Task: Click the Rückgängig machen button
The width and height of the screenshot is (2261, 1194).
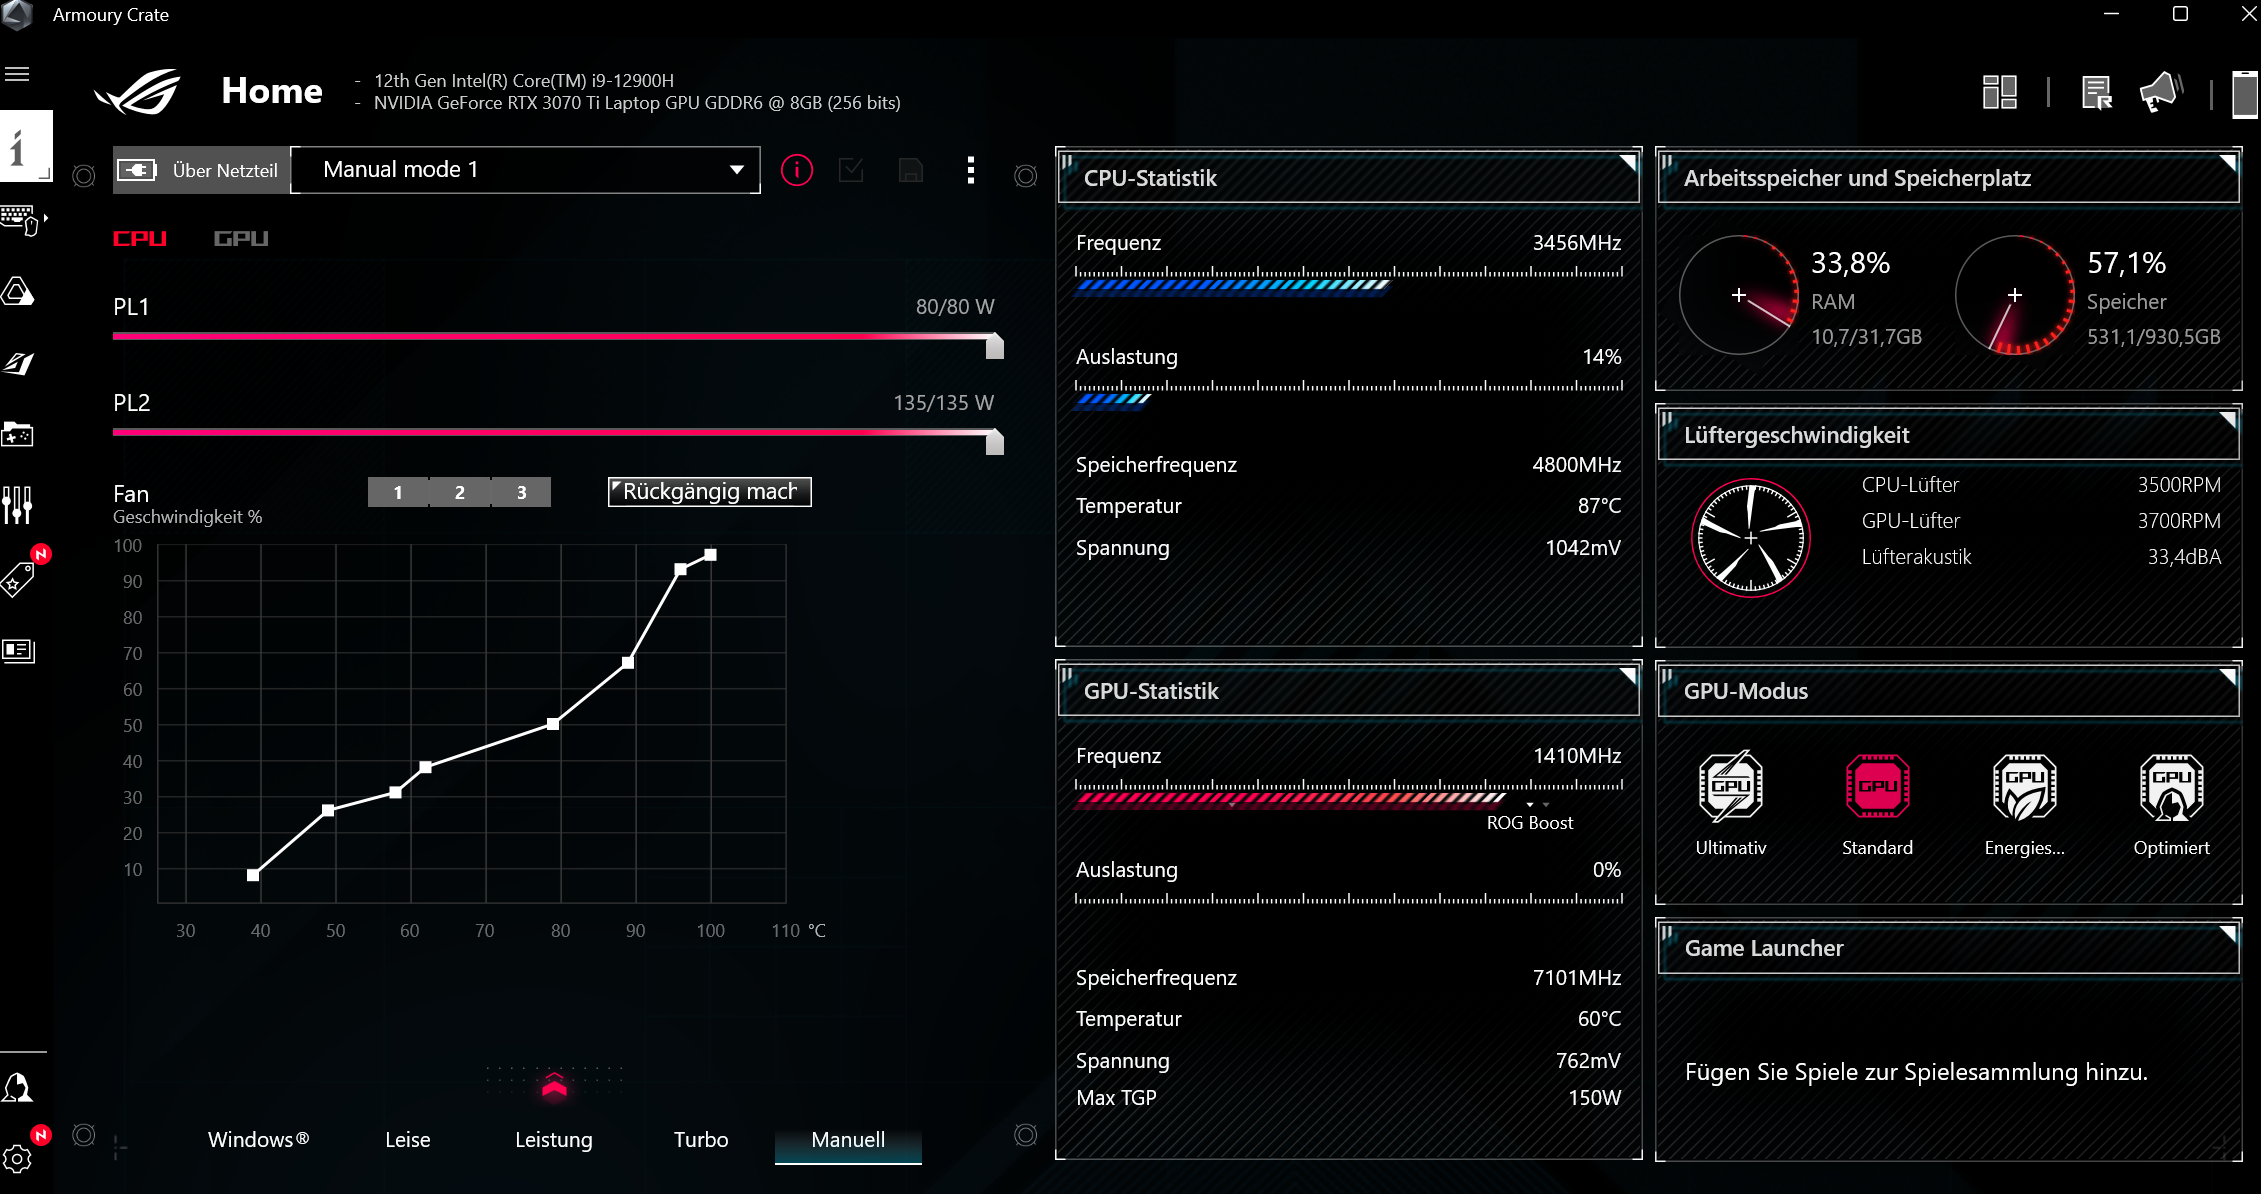Action: (709, 492)
